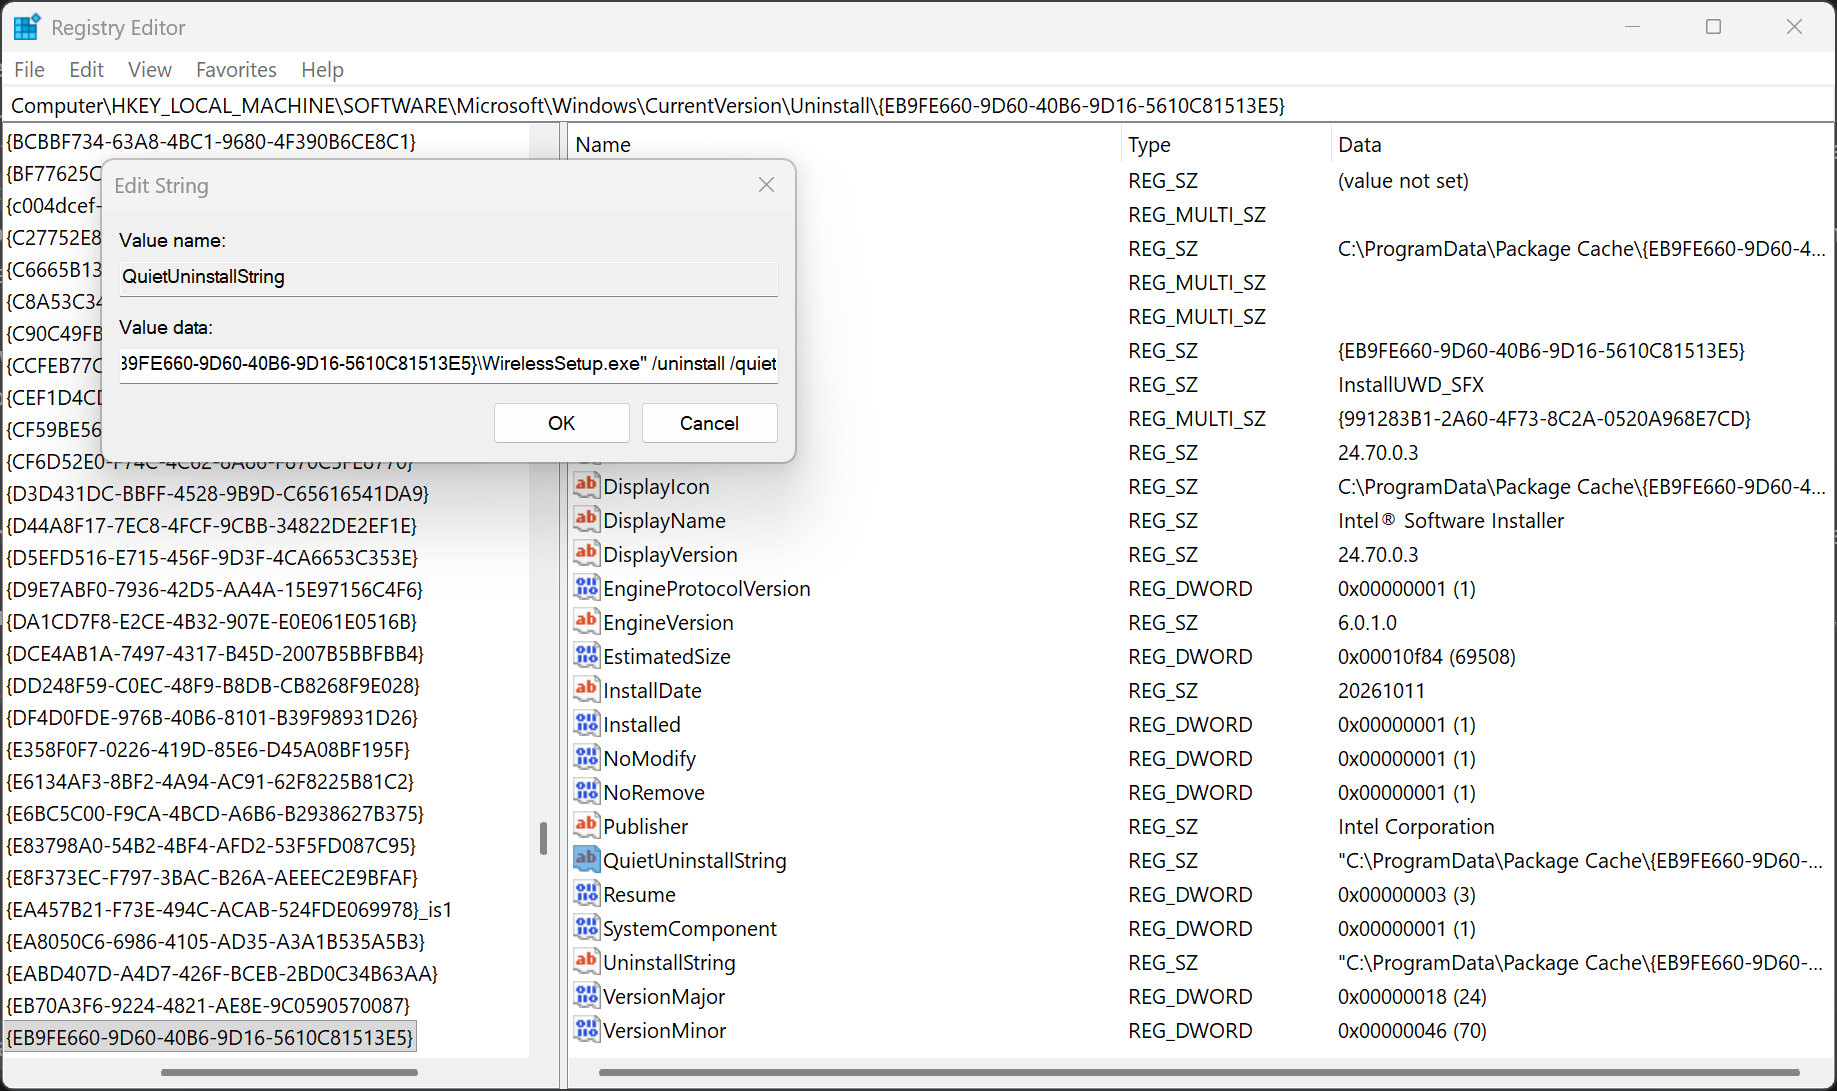
Task: Click the tree pane horizontal scrollbar
Action: (290, 1072)
